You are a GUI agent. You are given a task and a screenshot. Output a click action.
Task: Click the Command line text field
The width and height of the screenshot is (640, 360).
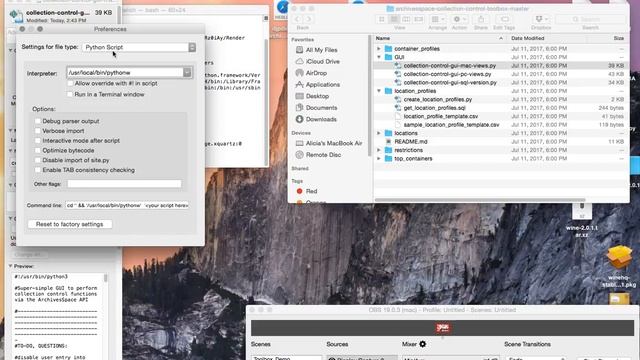tap(127, 205)
